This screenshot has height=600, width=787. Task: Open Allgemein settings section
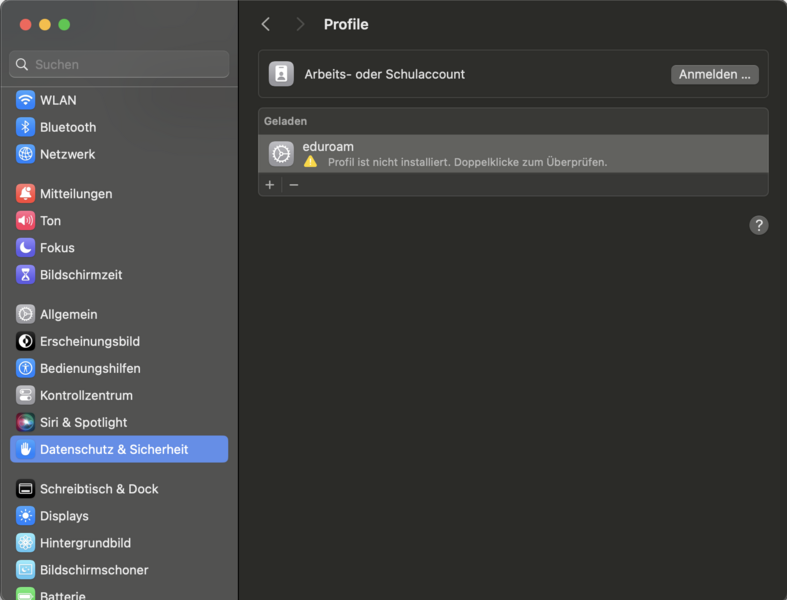pyautogui.click(x=68, y=314)
